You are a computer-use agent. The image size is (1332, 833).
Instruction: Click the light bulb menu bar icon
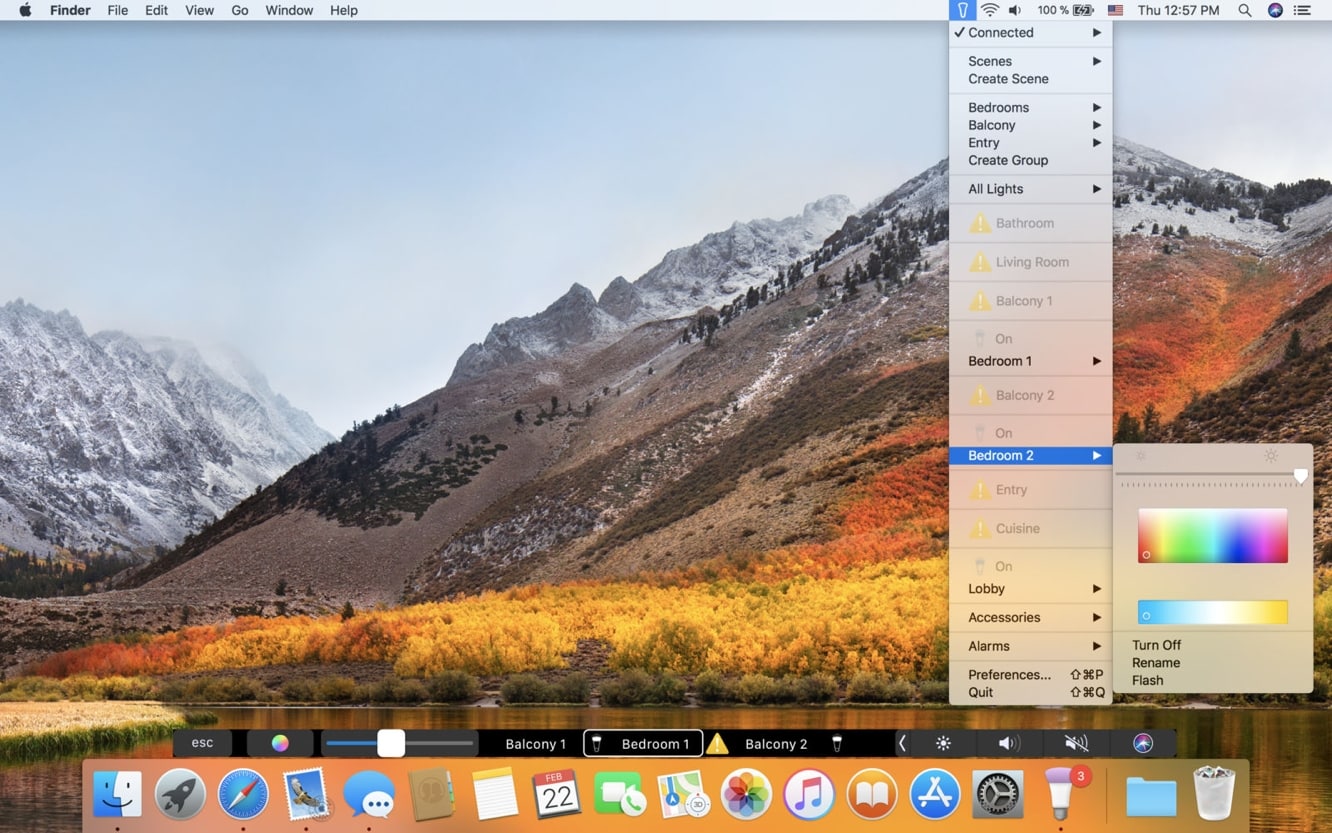(x=962, y=10)
